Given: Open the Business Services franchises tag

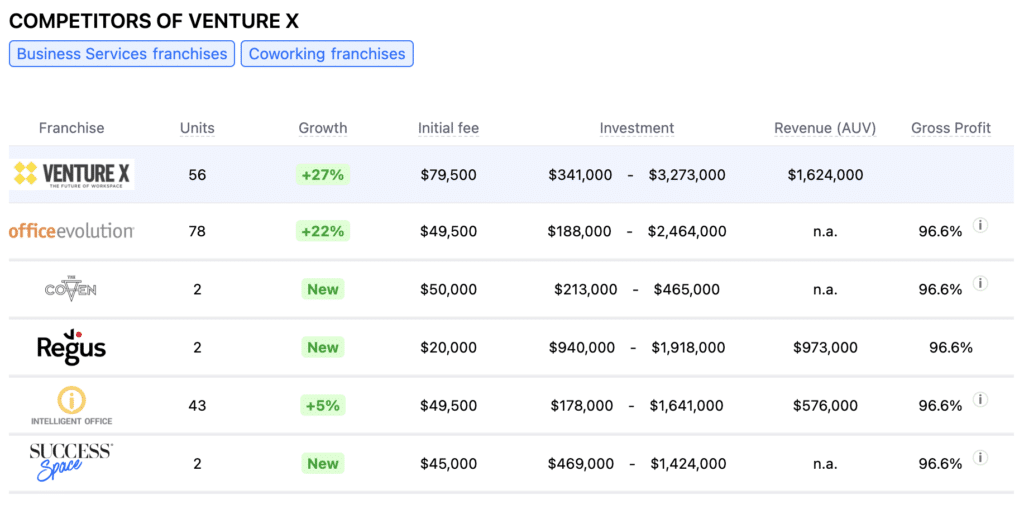Looking at the screenshot, I should point(122,54).
